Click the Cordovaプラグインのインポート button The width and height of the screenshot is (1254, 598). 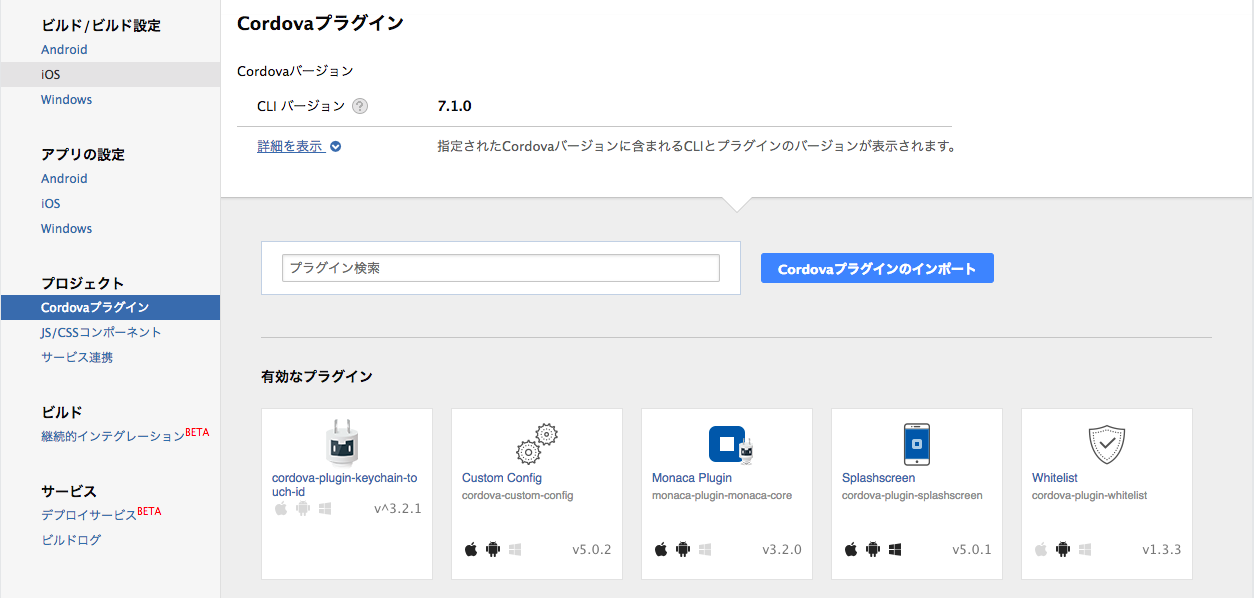(x=877, y=268)
